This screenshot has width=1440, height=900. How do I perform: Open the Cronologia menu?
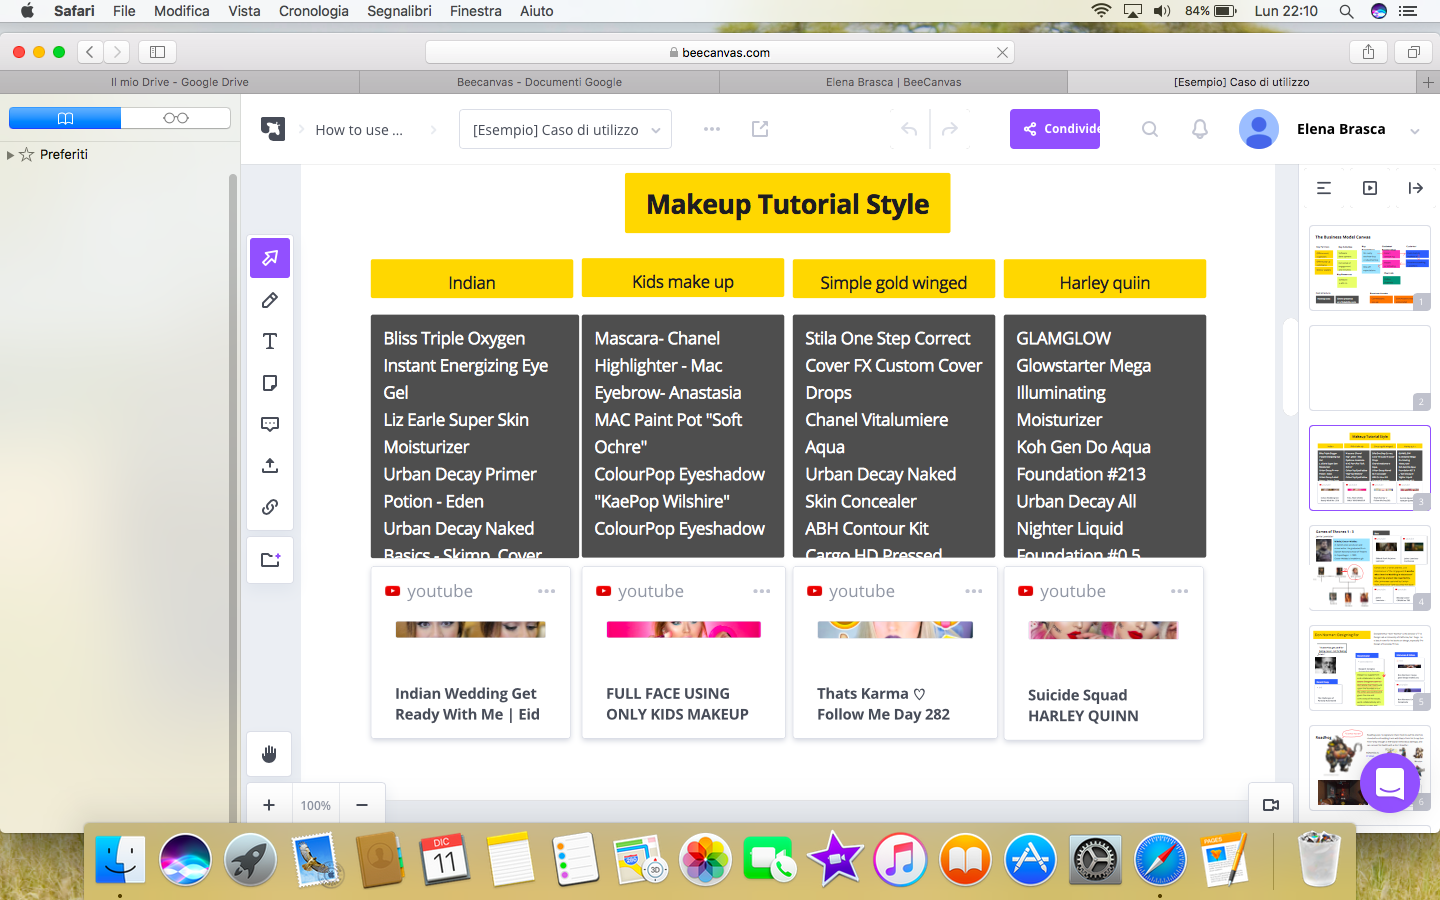pos(314,11)
